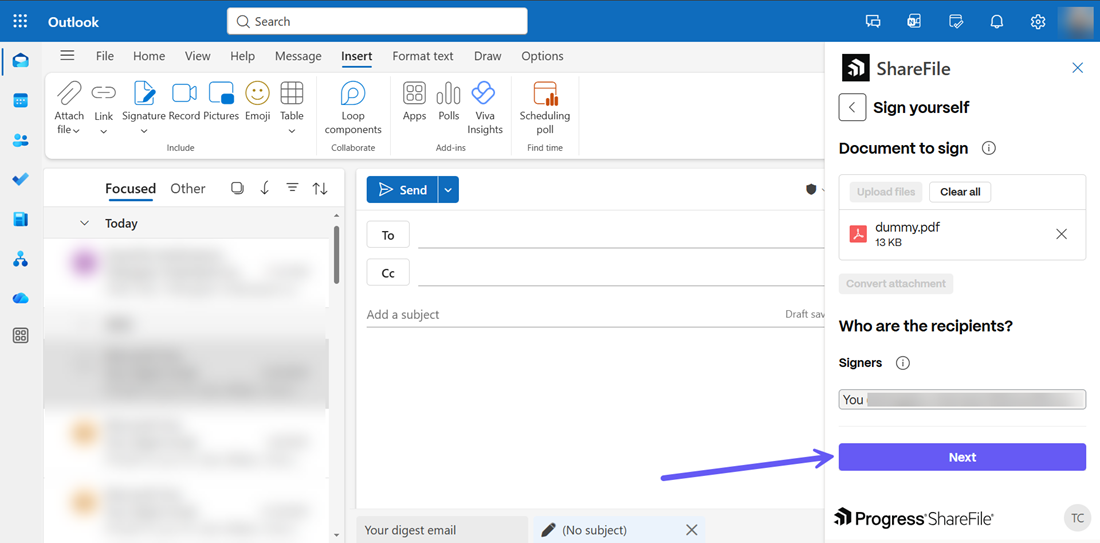Screen dimensions: 1100x543
Task: Switch to the Message tab
Action: [x=298, y=56]
